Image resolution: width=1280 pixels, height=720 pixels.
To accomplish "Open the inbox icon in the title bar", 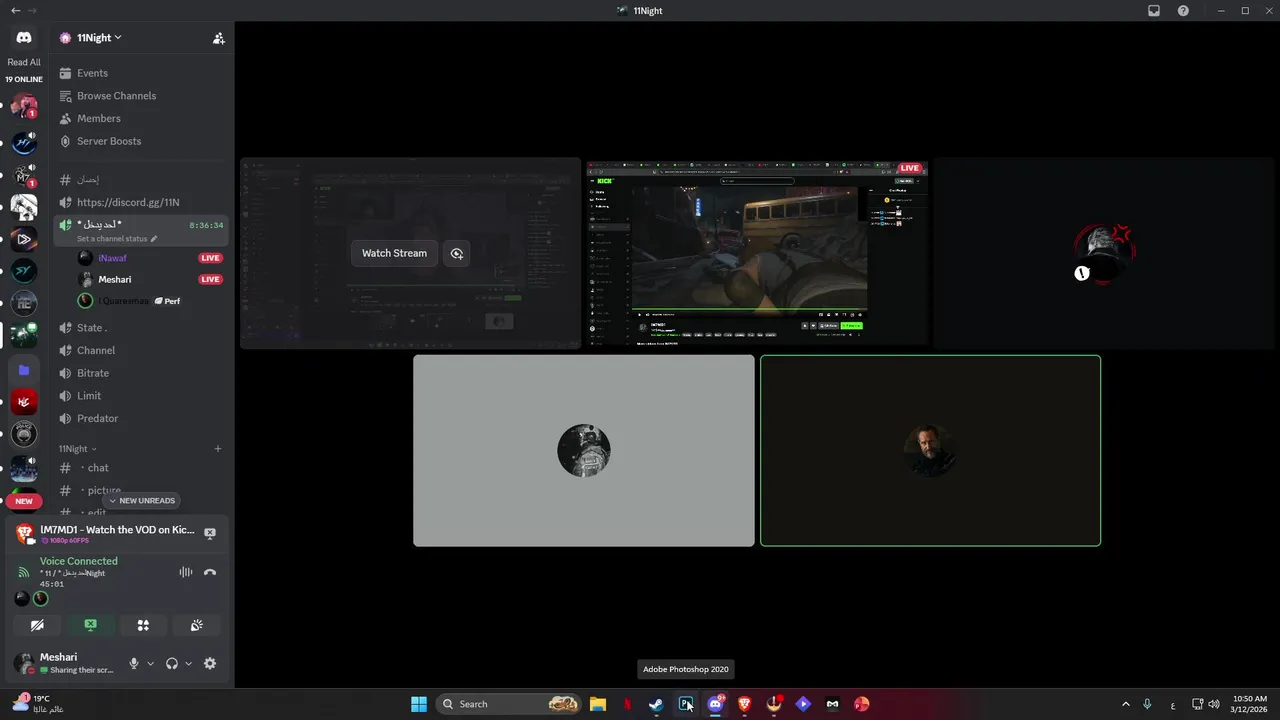I will (x=1154, y=11).
